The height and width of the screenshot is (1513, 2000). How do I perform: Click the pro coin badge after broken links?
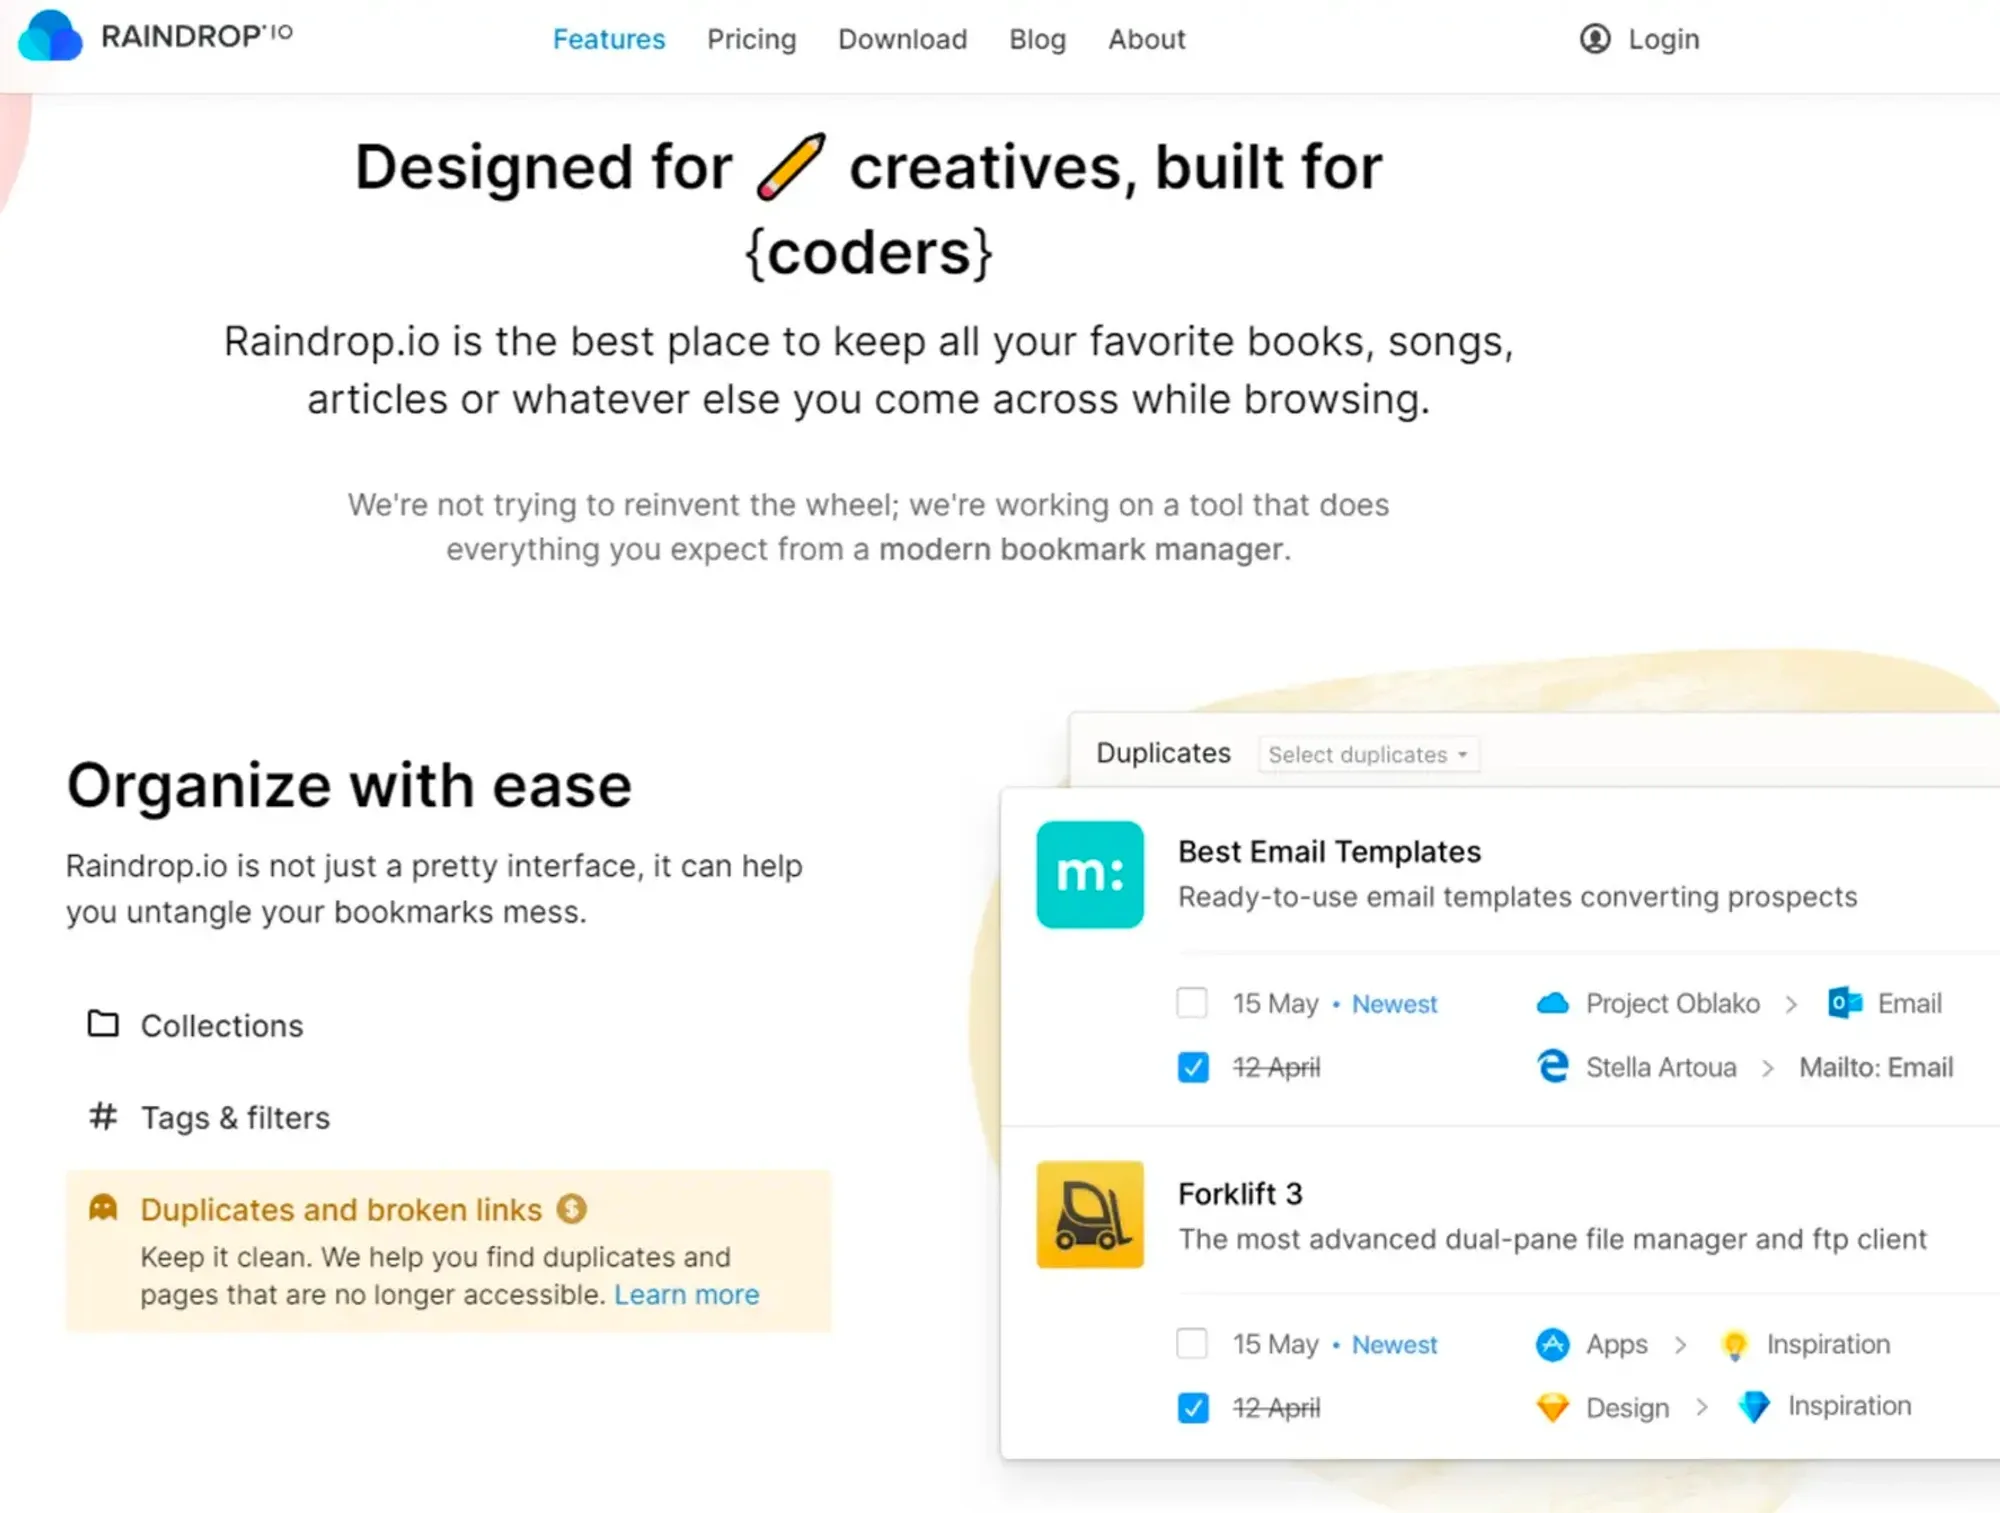point(572,1209)
